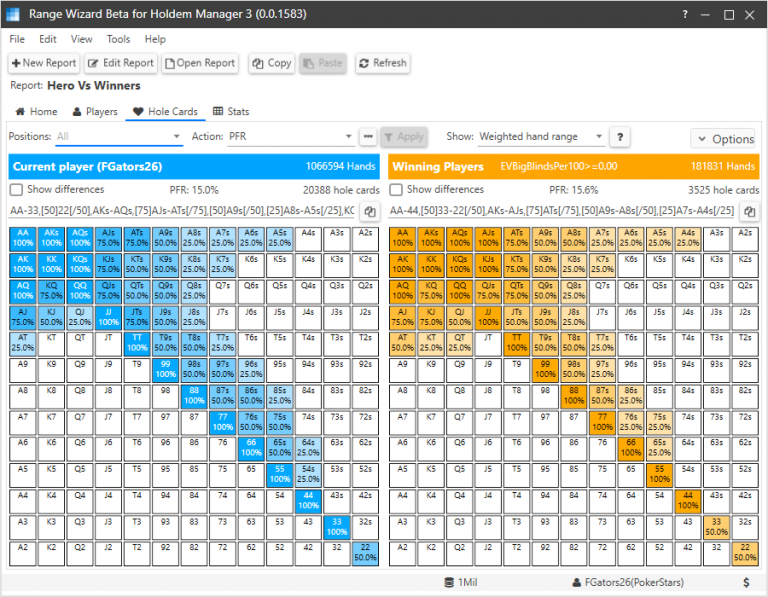Open the Action PFR dropdown

(290, 137)
